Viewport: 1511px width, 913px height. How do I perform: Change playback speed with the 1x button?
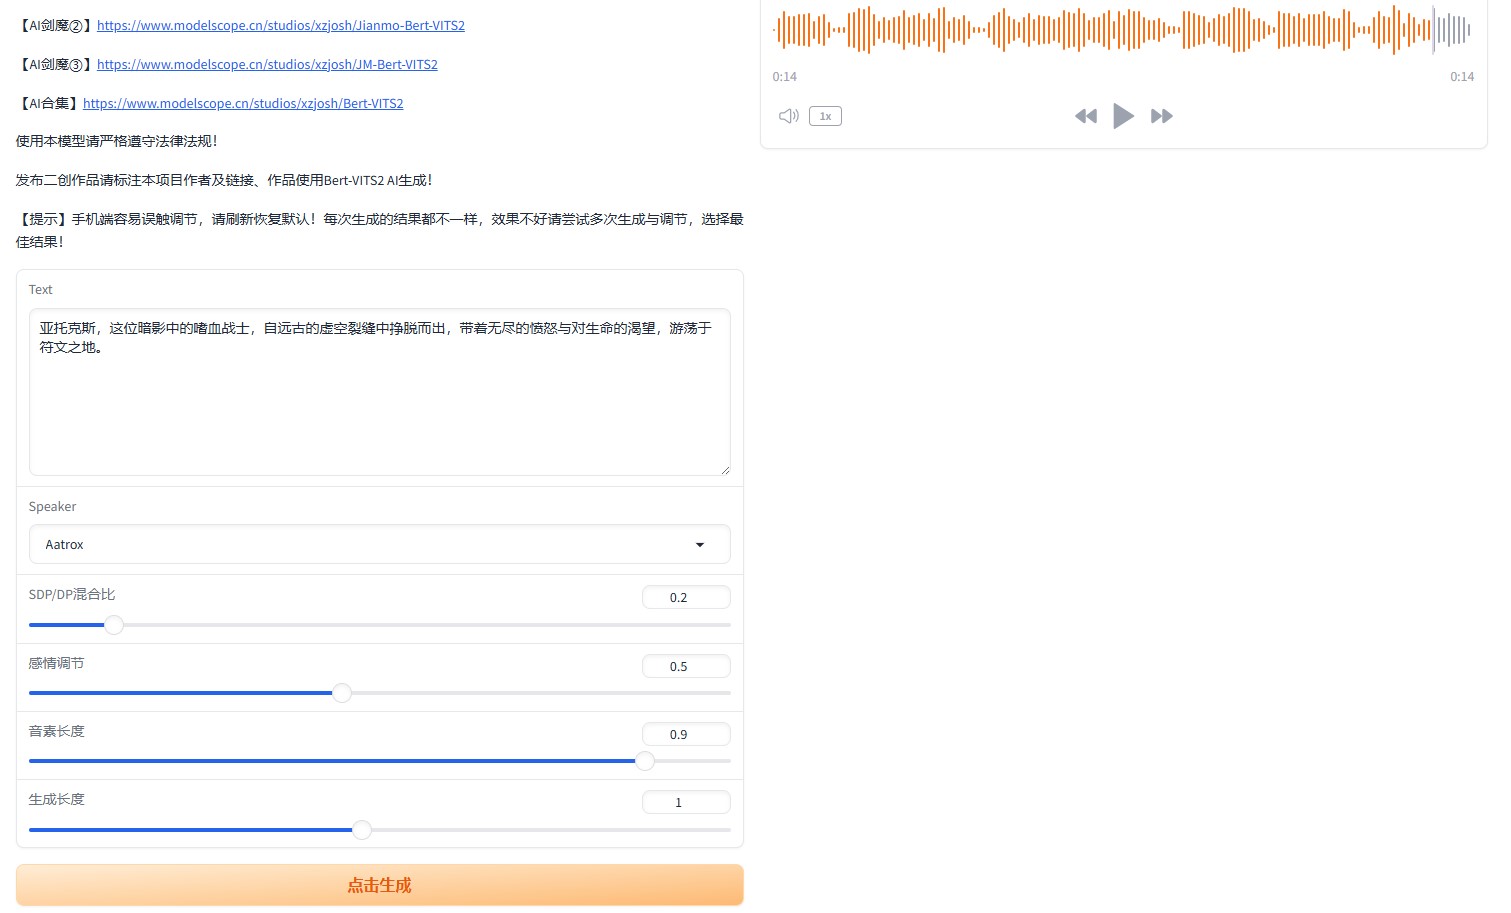[825, 116]
